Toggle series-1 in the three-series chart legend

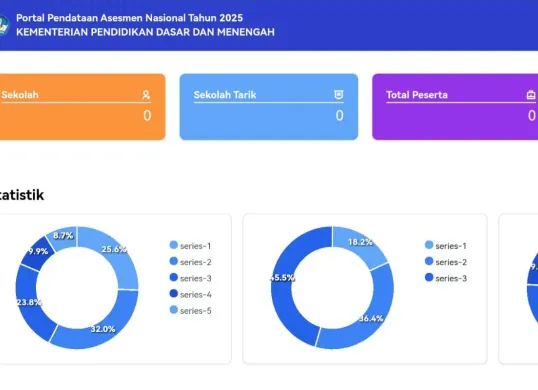click(446, 246)
